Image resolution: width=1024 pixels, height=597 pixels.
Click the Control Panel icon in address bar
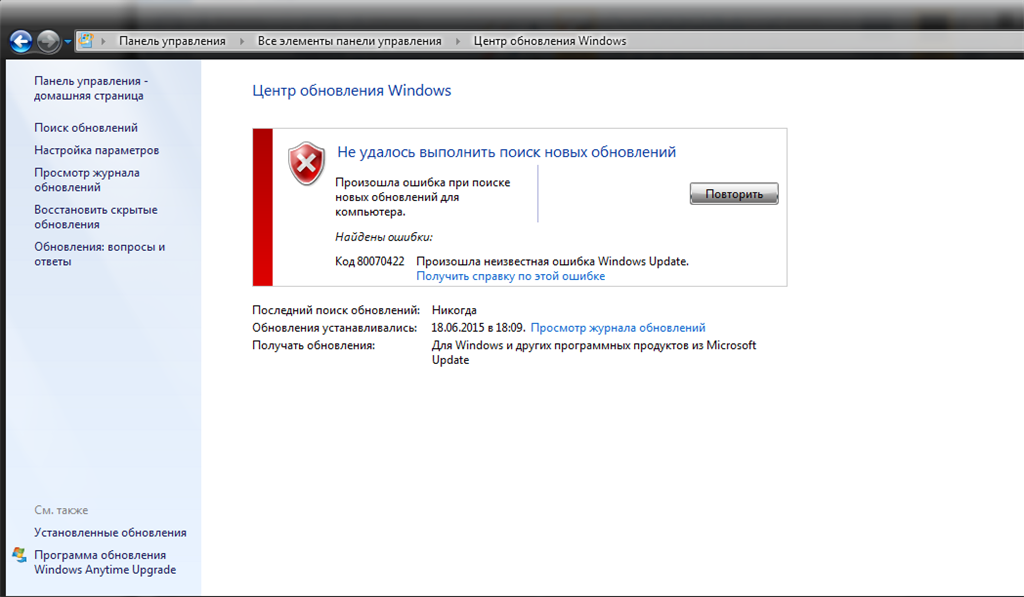[86, 40]
